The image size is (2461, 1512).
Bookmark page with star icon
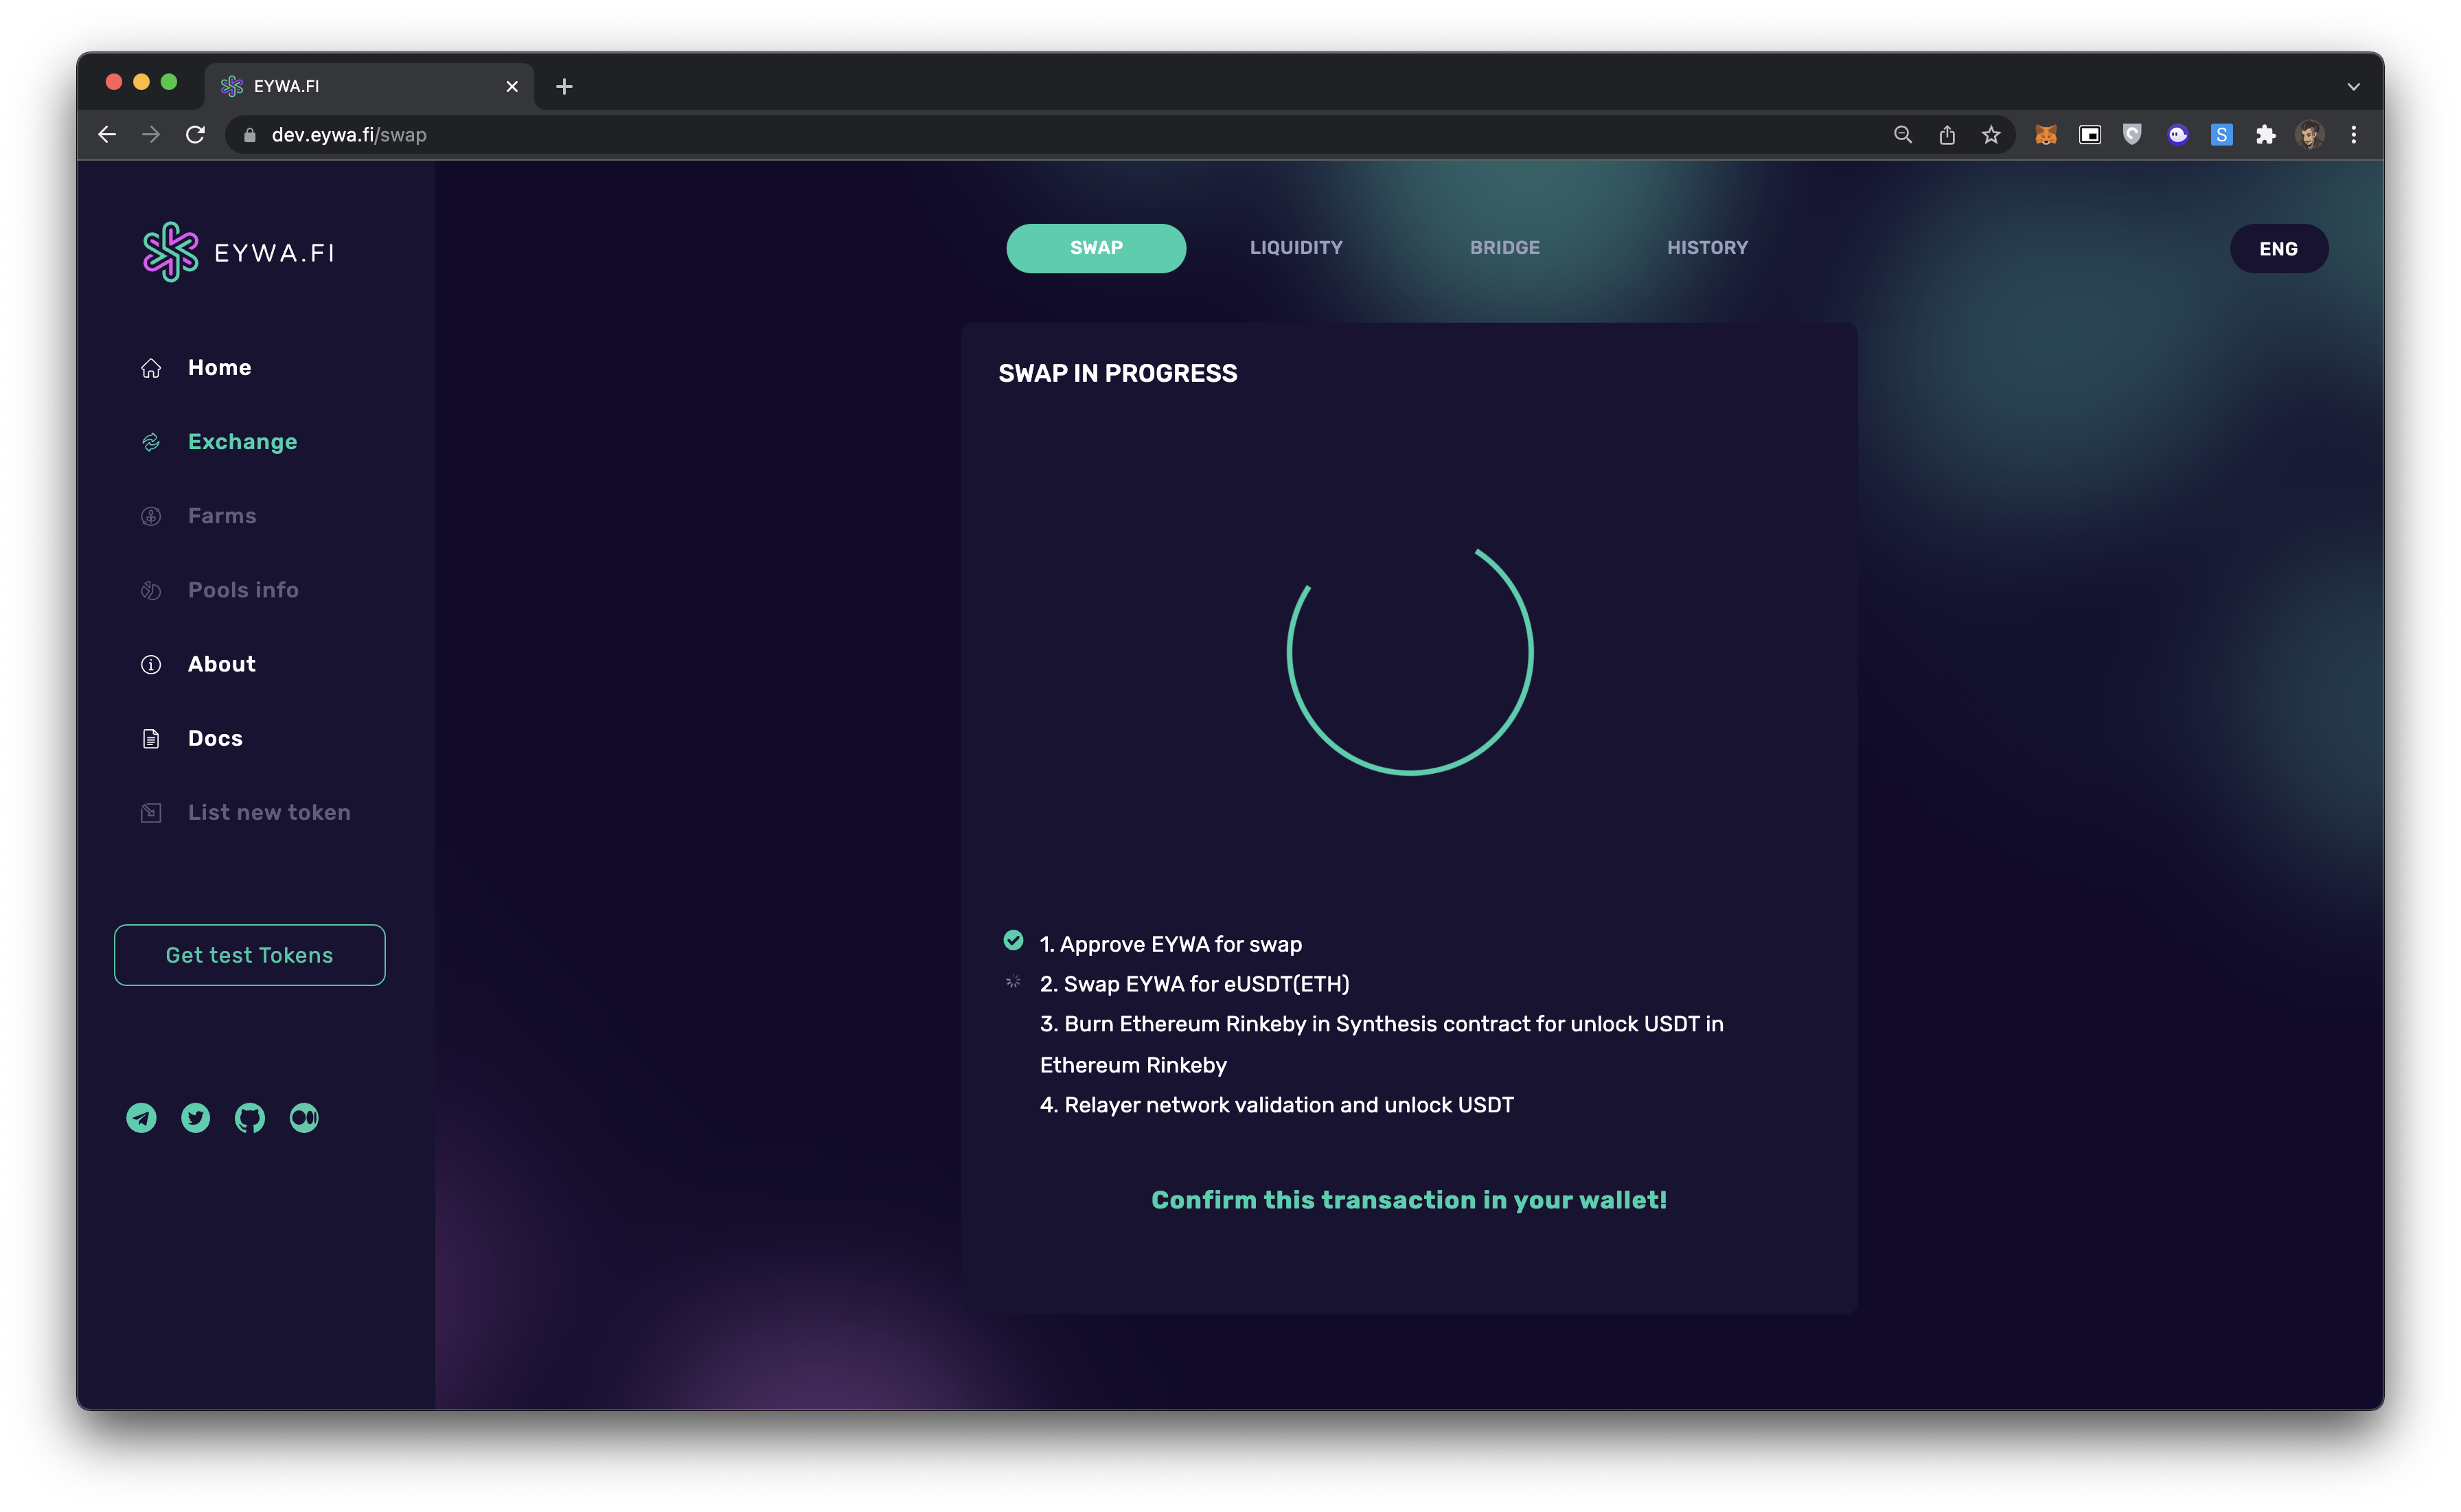pyautogui.click(x=1991, y=135)
